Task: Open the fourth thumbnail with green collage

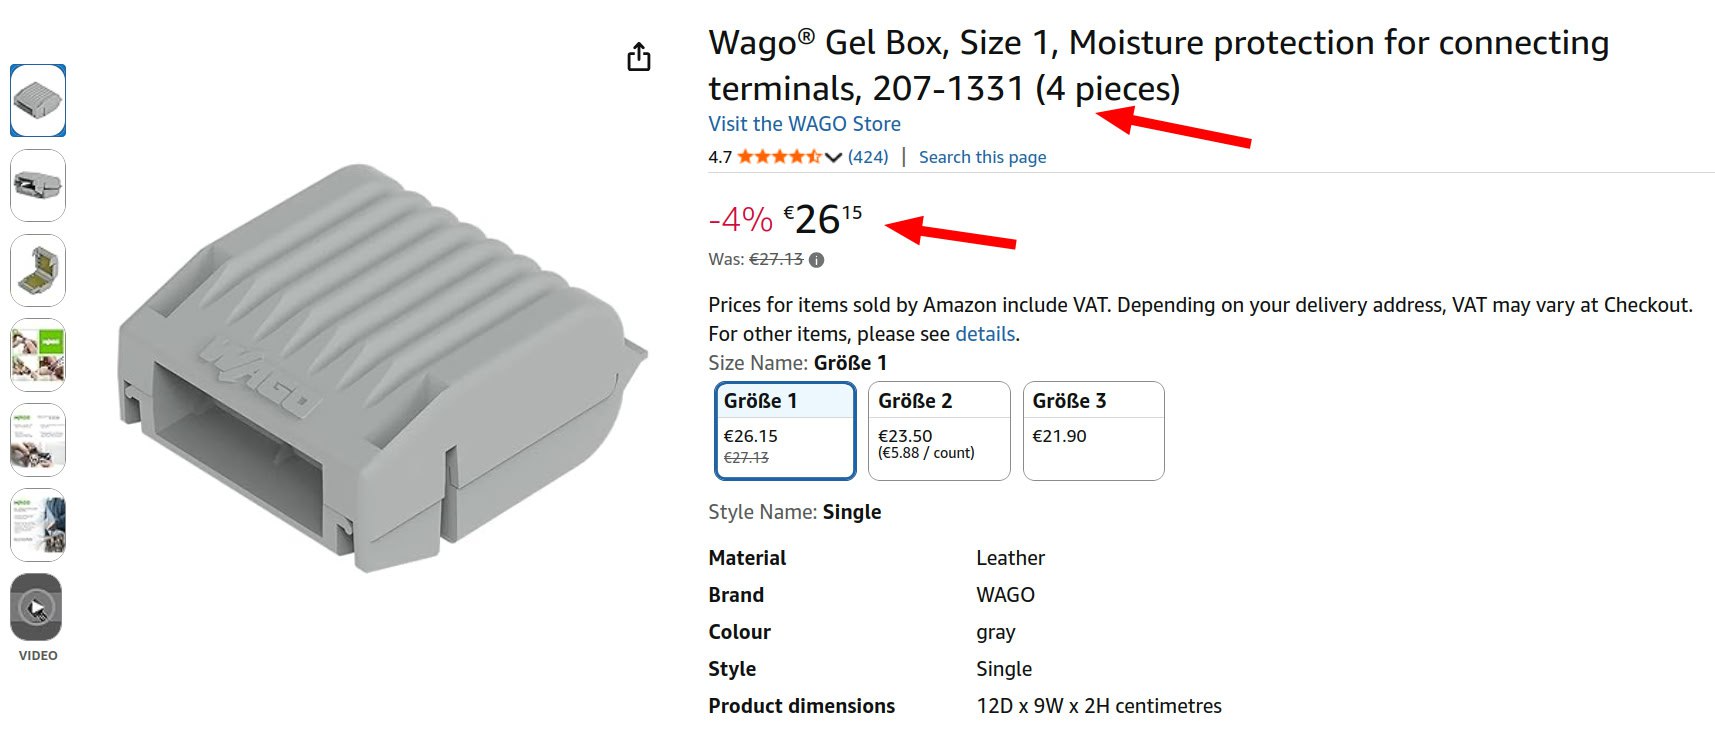Action: (x=38, y=355)
